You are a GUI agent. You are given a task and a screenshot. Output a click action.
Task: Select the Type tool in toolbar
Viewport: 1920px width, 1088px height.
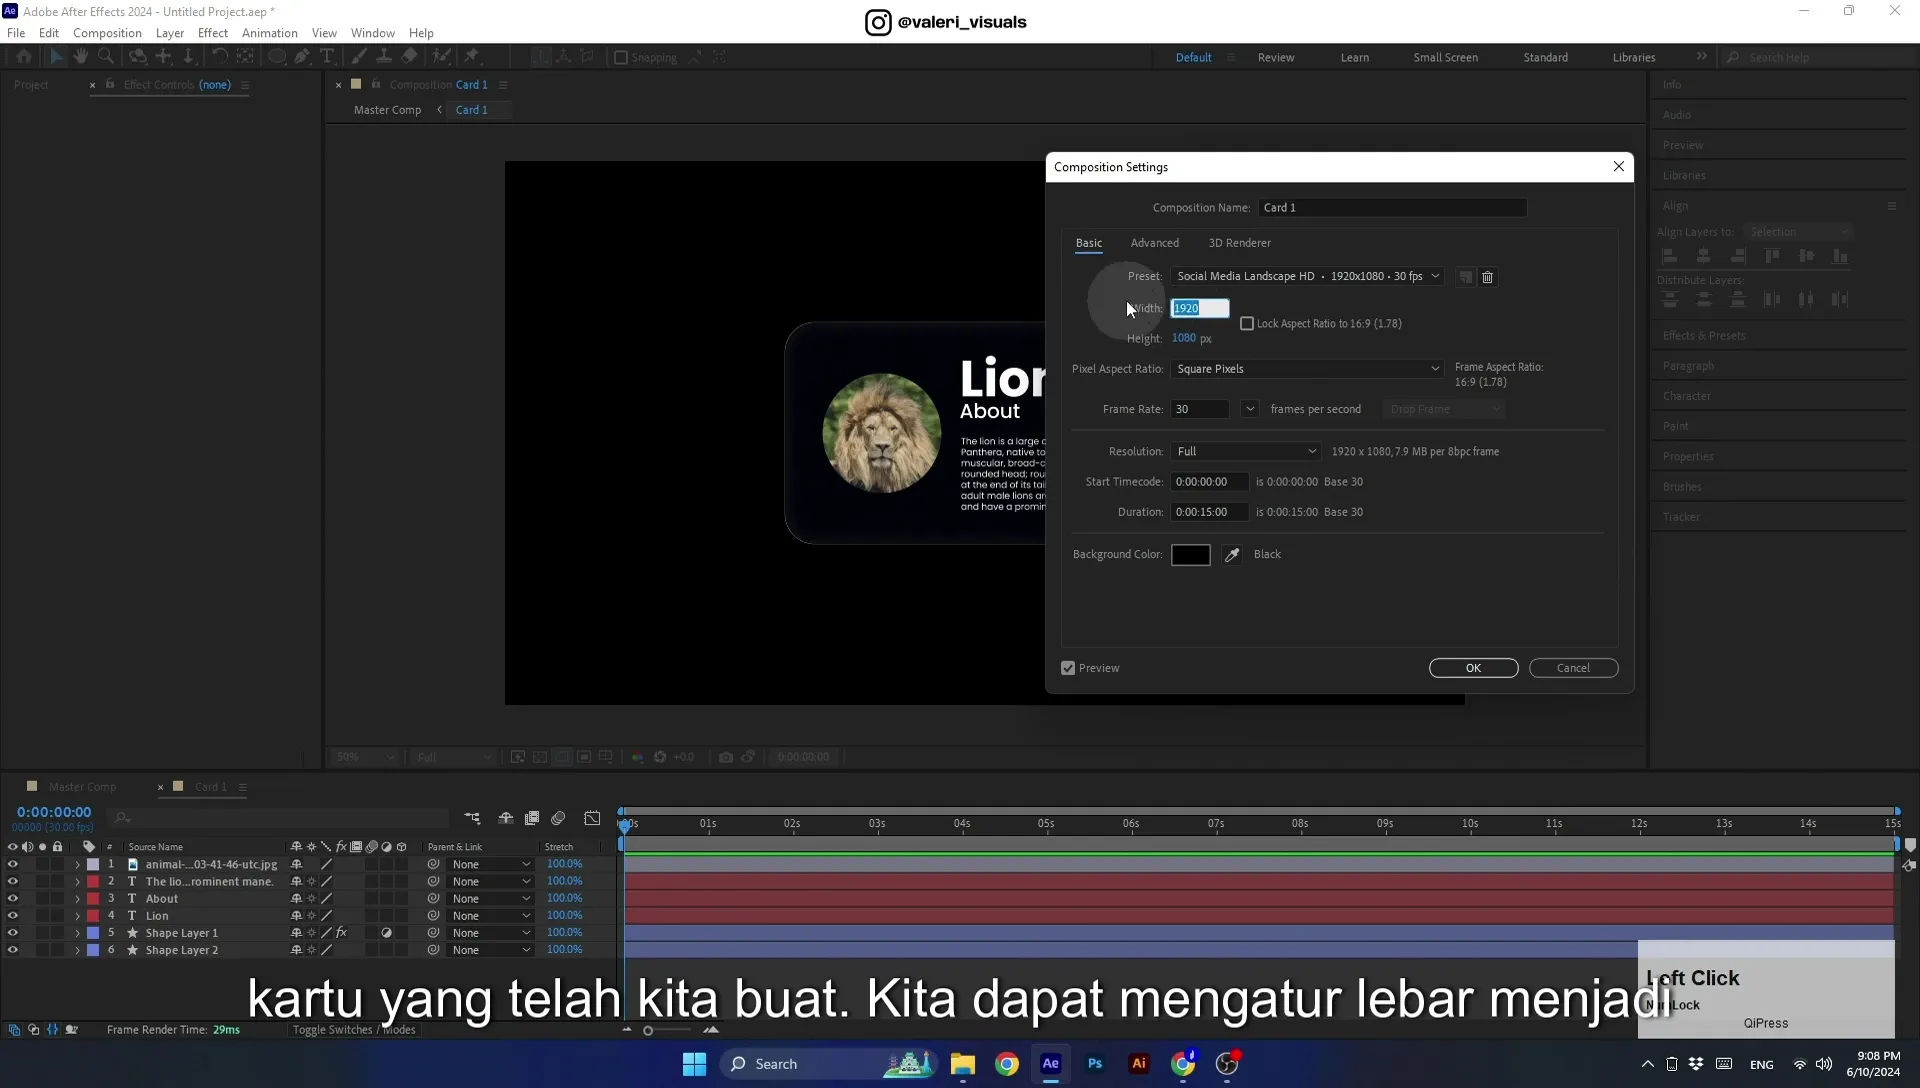tap(327, 57)
